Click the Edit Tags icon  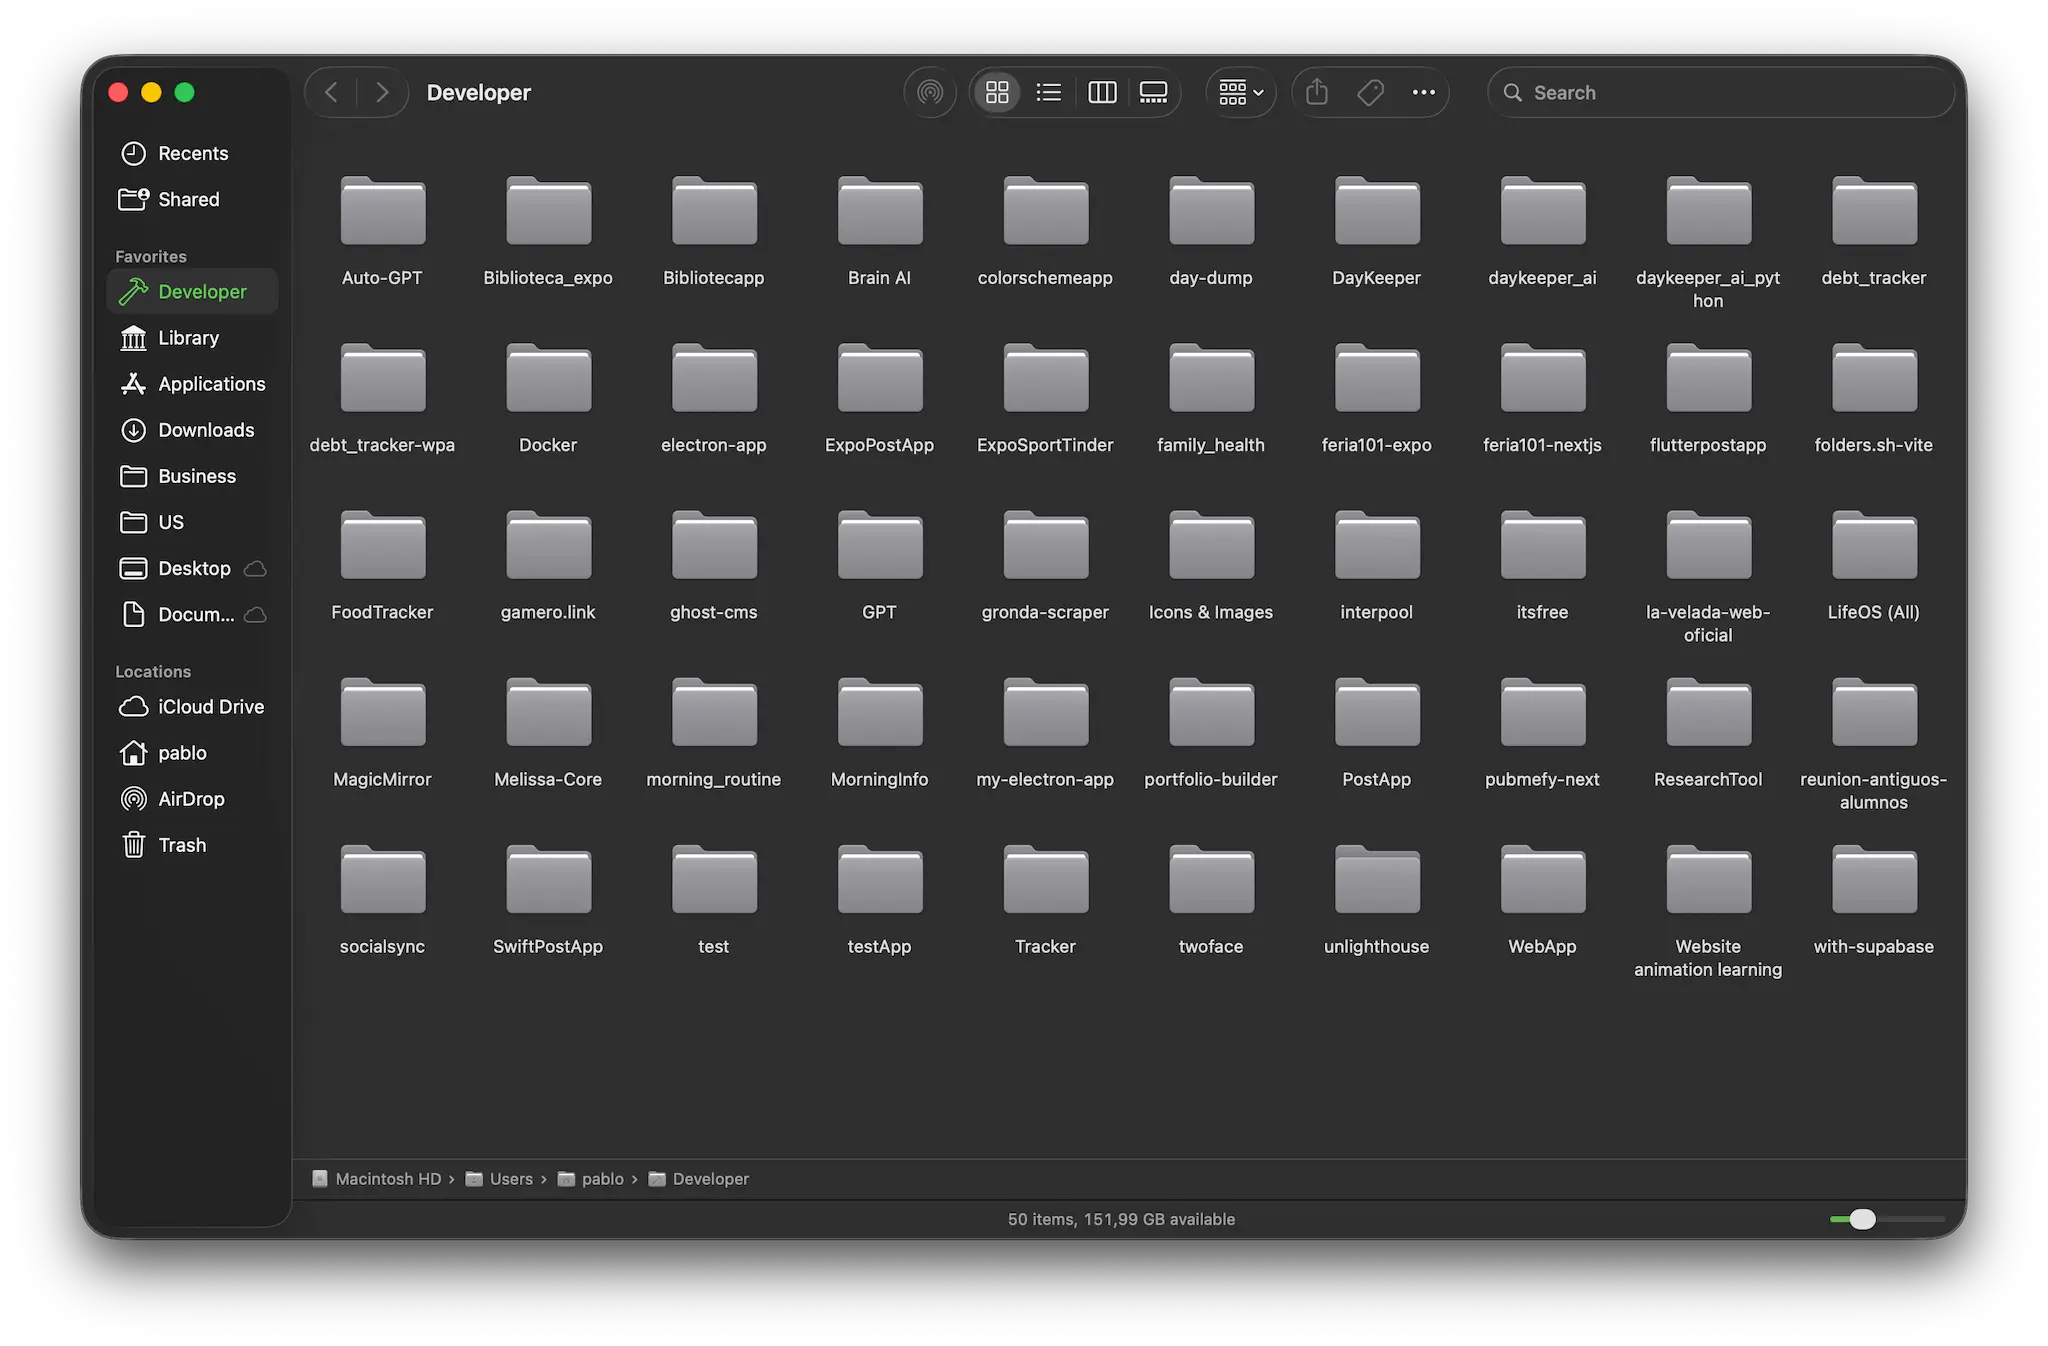click(1370, 93)
